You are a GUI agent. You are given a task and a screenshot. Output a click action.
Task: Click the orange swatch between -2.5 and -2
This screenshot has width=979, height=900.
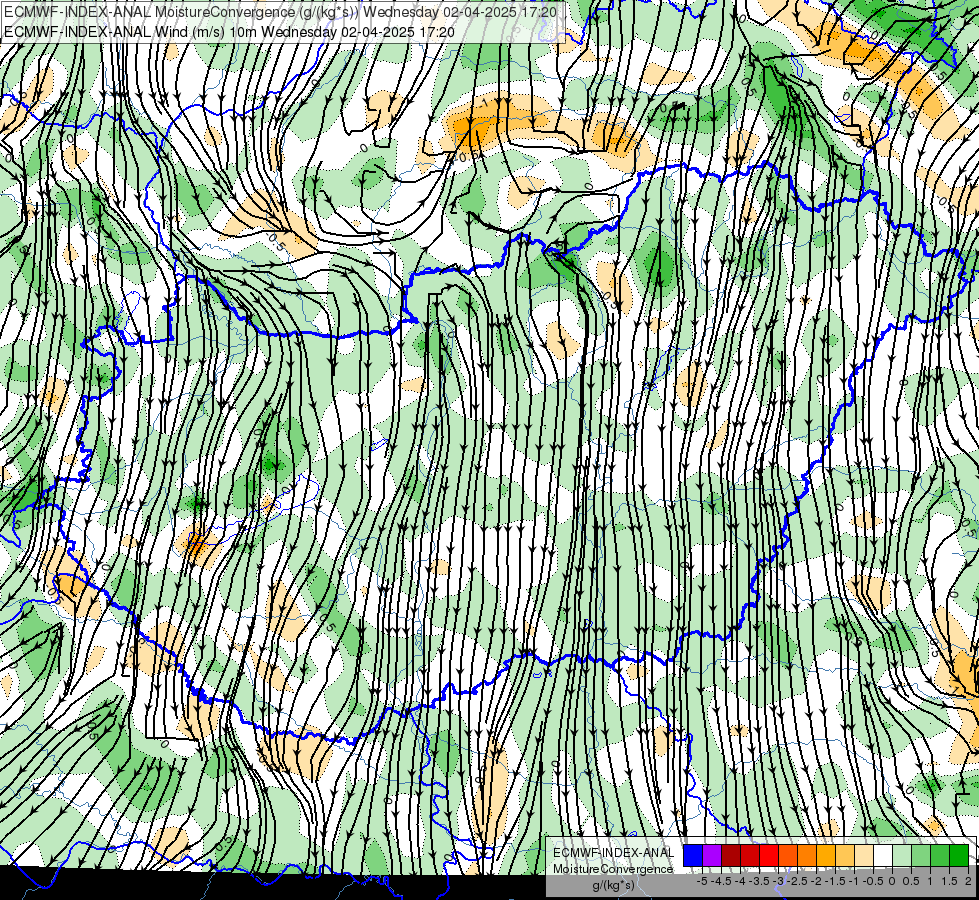point(807,856)
